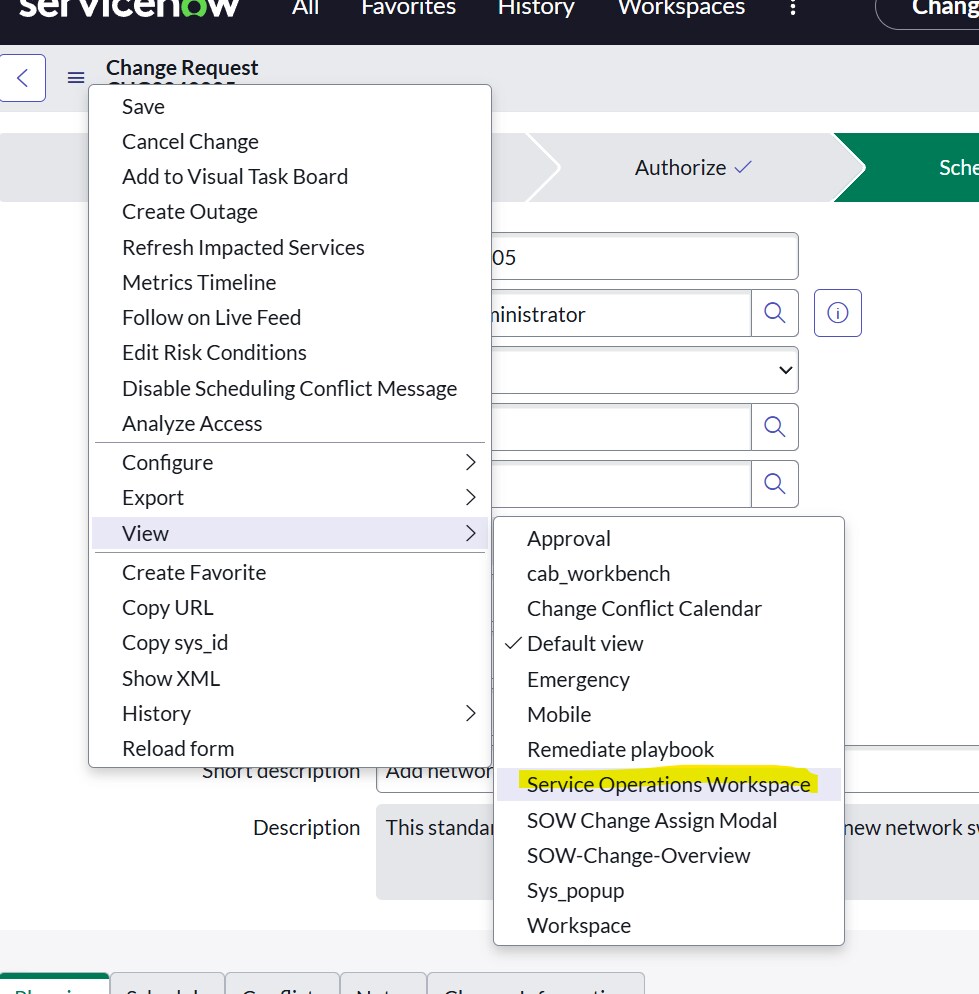Click the info icon beside administrator field
The image size is (979, 994).
[x=838, y=313]
